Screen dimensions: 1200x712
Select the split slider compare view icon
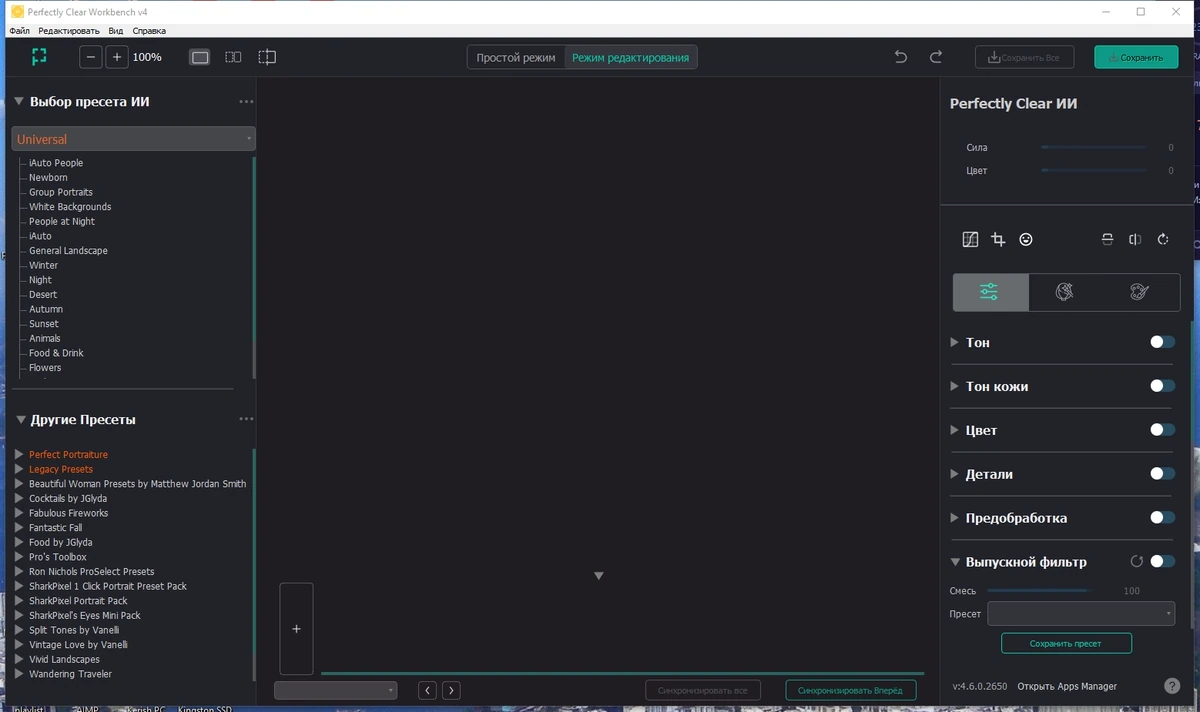tap(267, 57)
